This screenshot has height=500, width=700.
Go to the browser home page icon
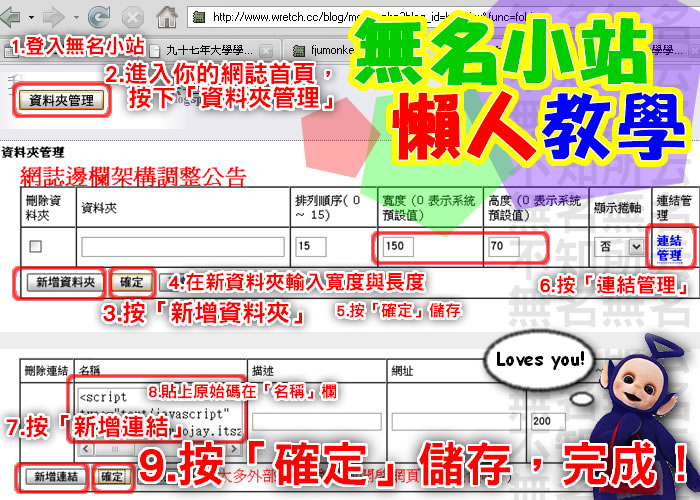coord(167,17)
